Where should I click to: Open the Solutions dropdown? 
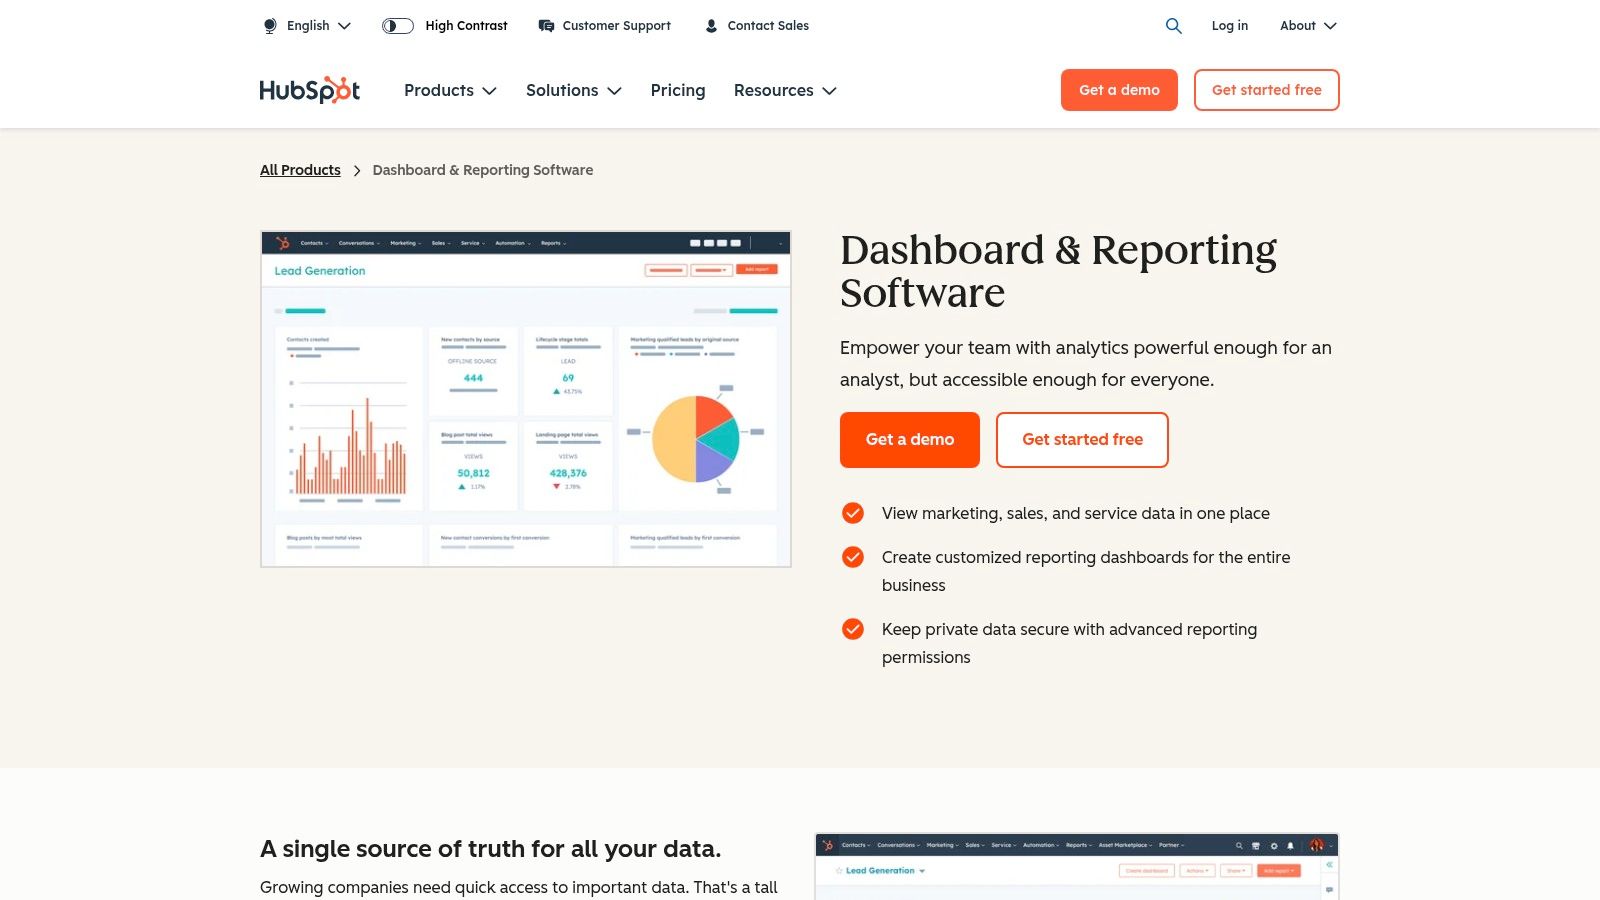tap(572, 90)
